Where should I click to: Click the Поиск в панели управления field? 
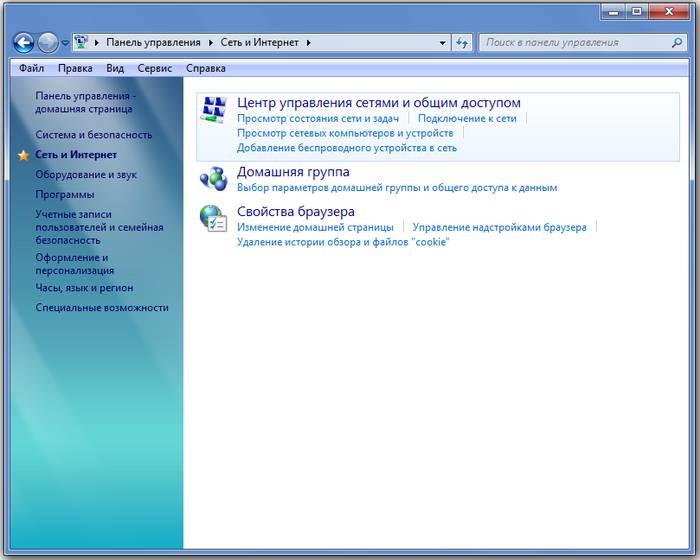(572, 43)
